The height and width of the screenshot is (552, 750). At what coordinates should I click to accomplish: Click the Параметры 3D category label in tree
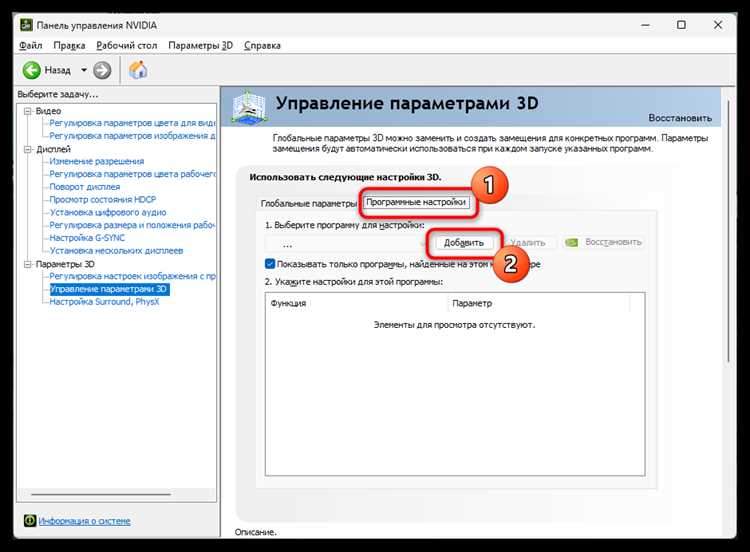(x=65, y=264)
